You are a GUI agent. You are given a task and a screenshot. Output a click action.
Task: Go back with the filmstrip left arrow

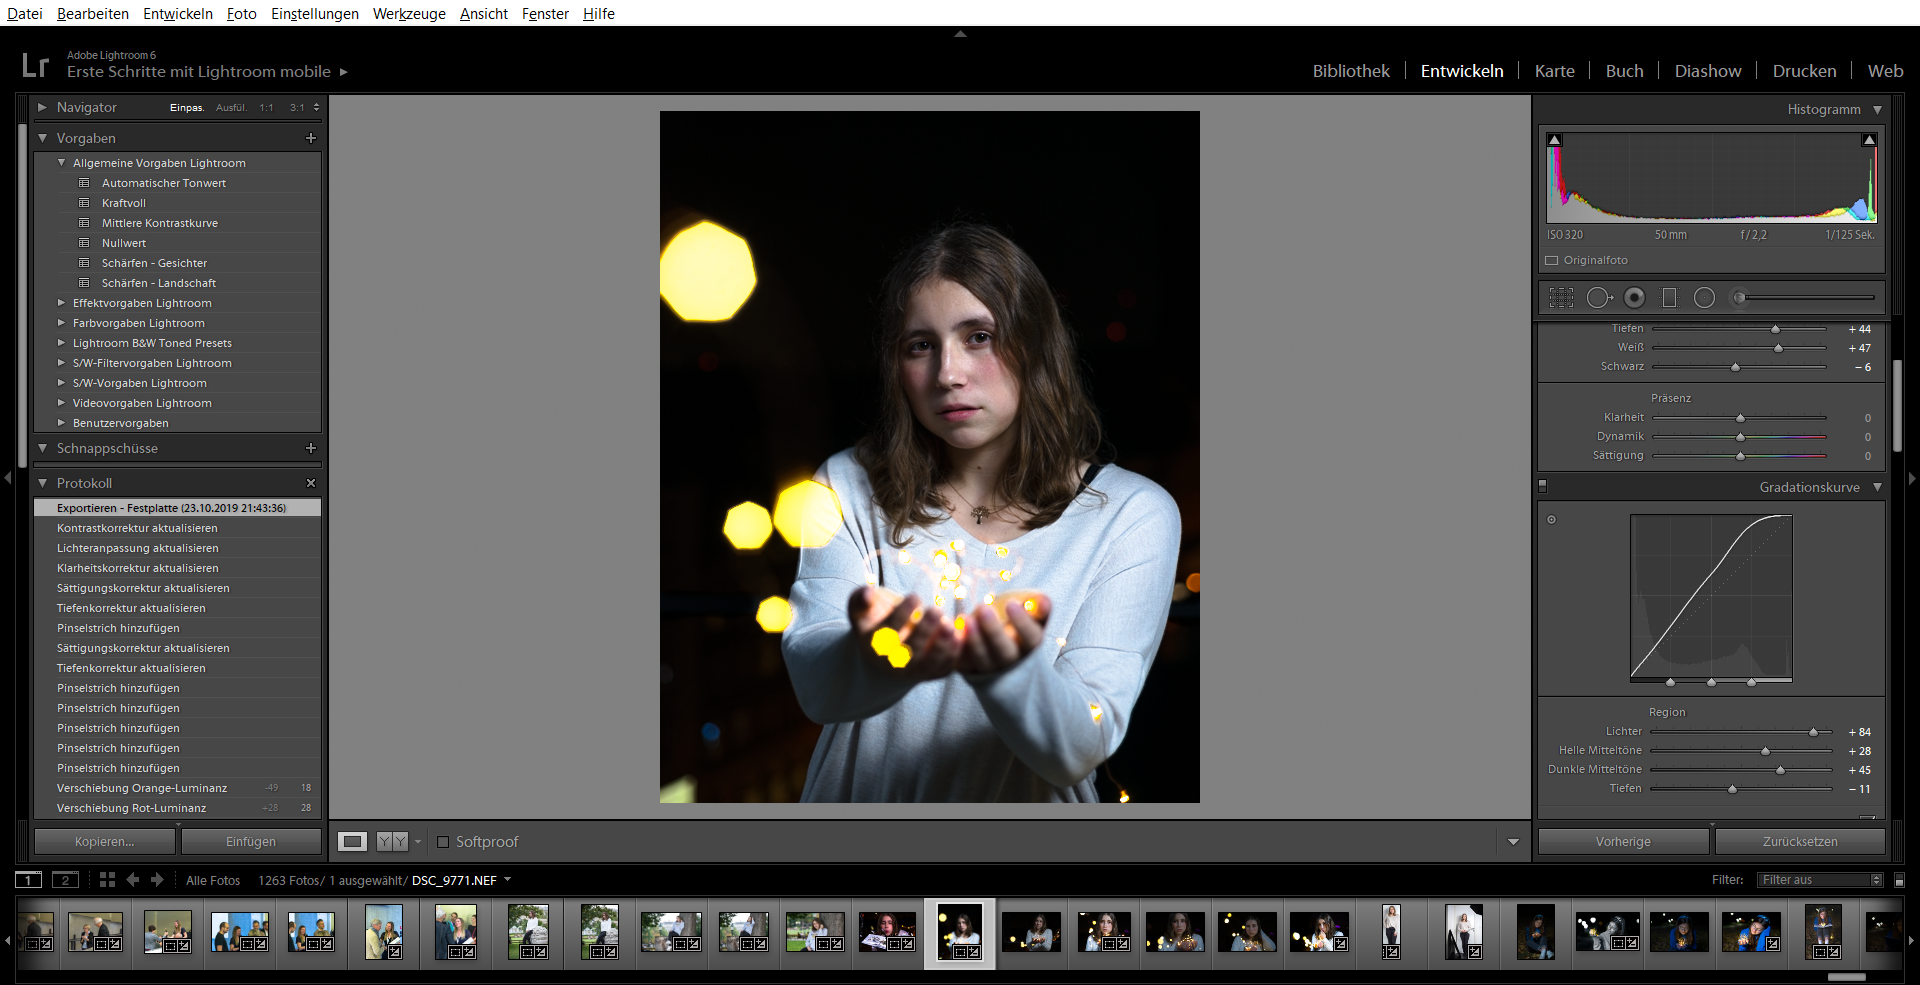coord(132,880)
